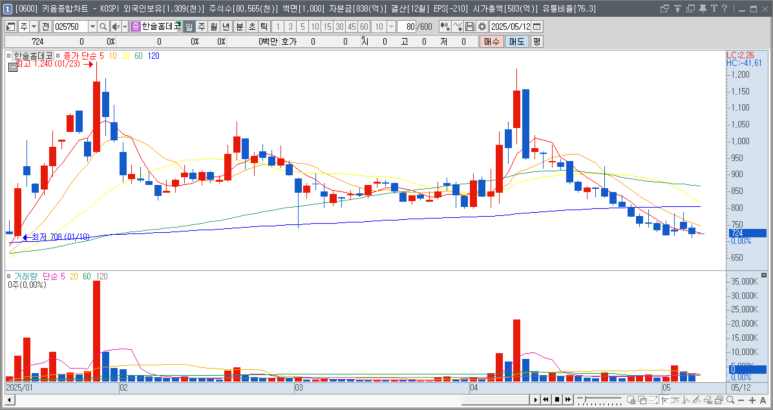Select the 45 interval button
Screen dimensions: 773x410
click(x=351, y=27)
